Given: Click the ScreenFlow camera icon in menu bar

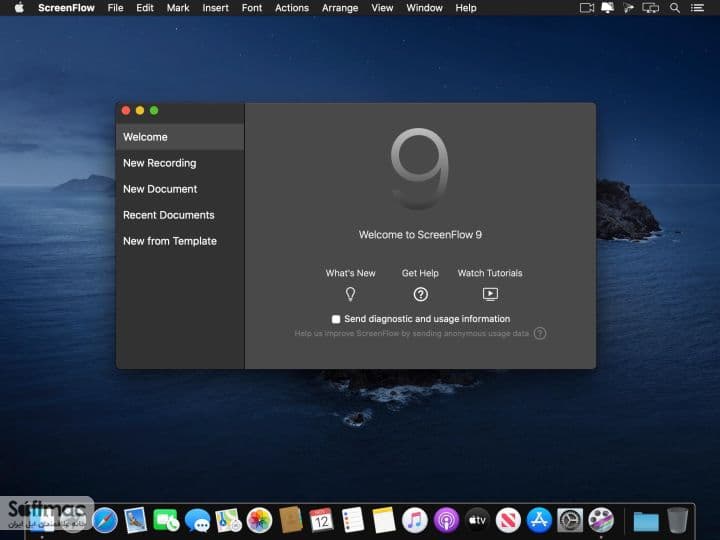Looking at the screenshot, I should (x=586, y=8).
